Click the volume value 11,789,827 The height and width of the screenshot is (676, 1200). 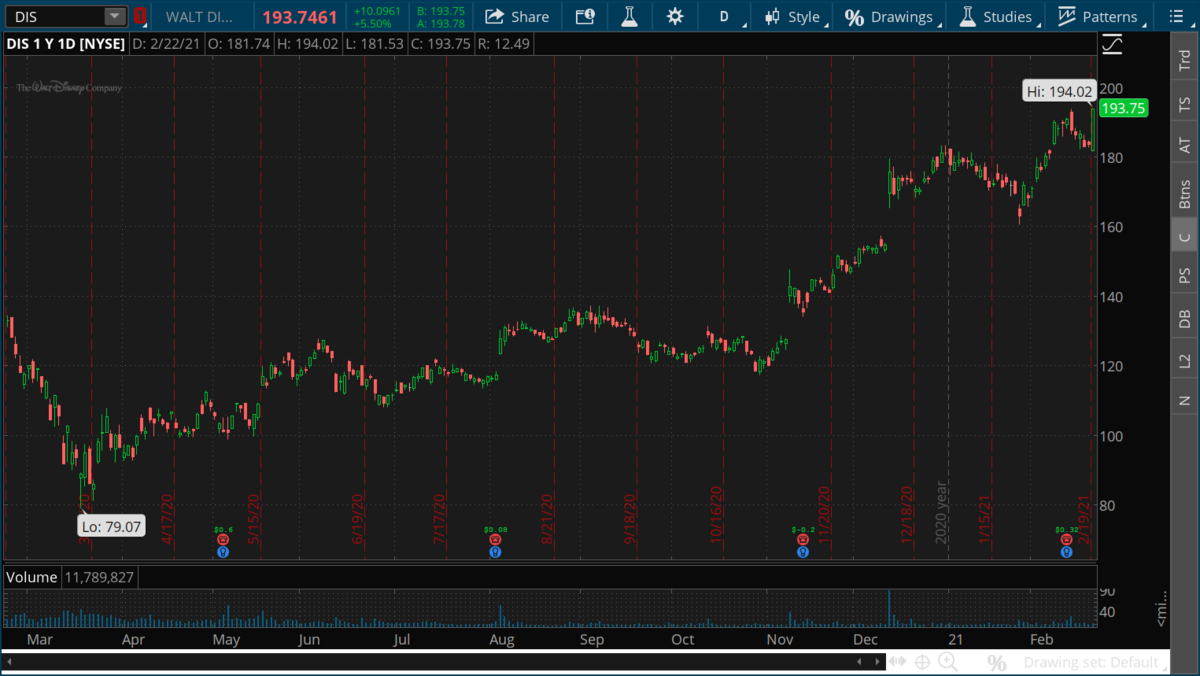point(100,577)
